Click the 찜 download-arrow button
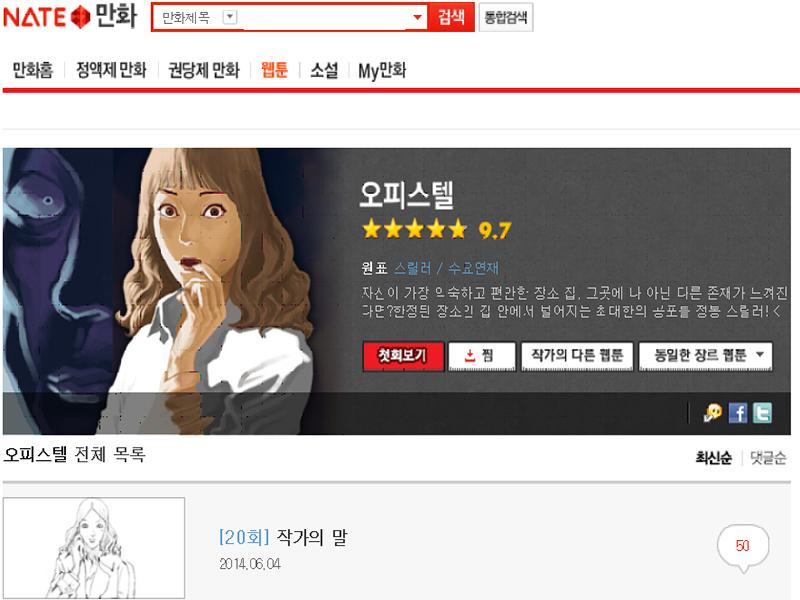The height and width of the screenshot is (600, 800). pos(482,356)
